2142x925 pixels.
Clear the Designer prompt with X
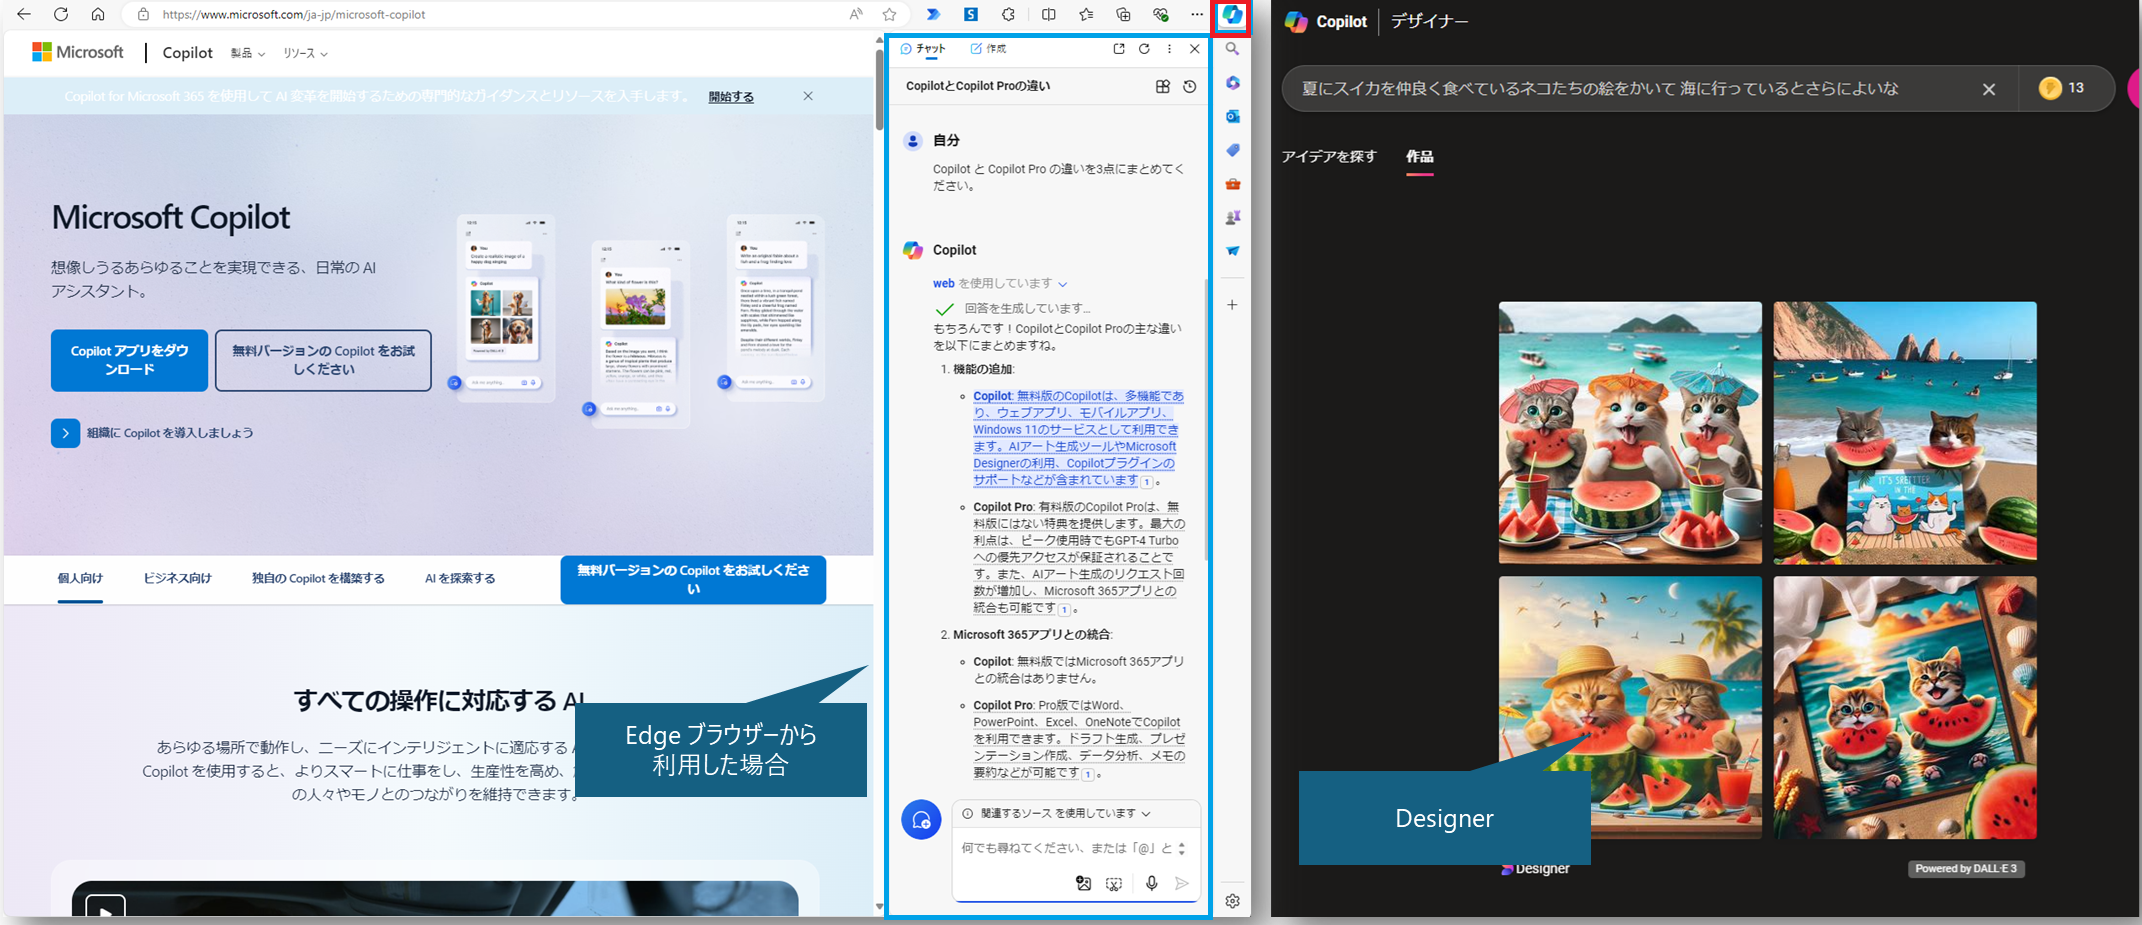pos(1989,89)
